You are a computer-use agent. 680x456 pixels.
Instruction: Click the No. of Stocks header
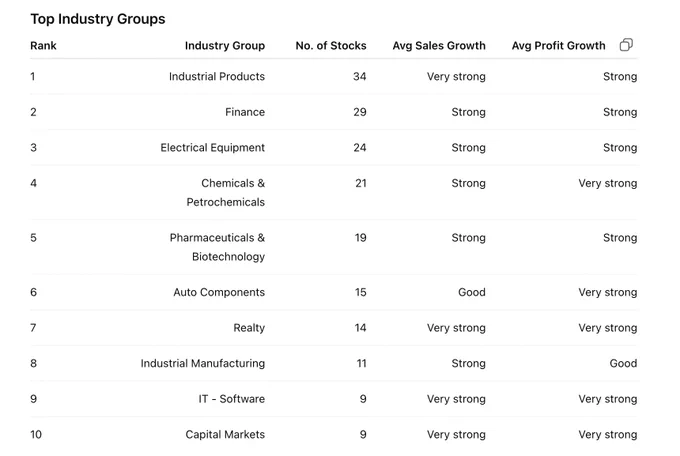pyautogui.click(x=331, y=46)
